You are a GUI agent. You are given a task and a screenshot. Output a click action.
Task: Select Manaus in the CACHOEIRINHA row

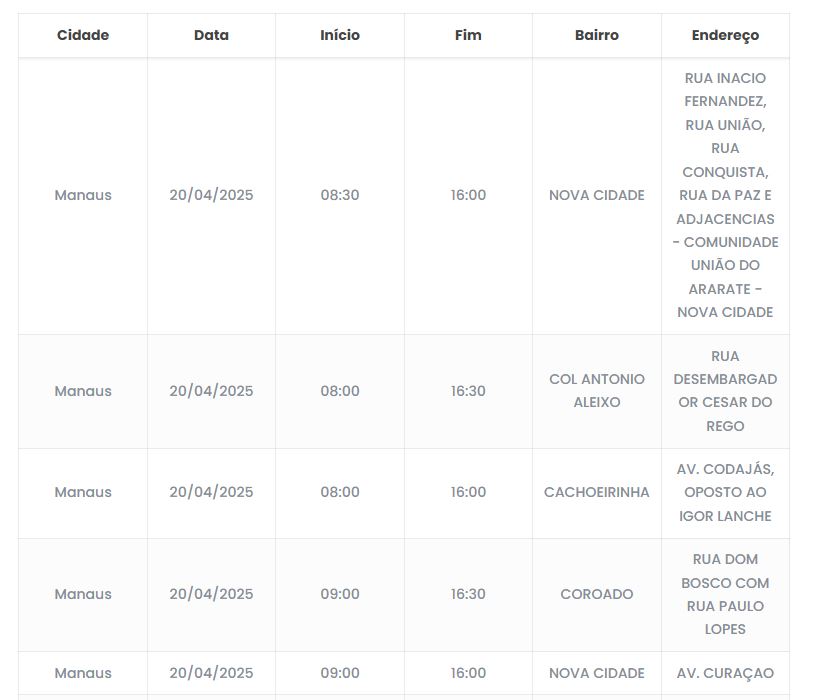(x=83, y=492)
